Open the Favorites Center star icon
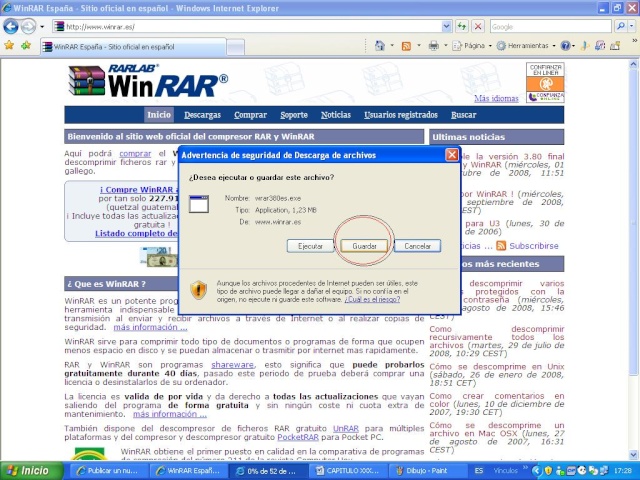The image size is (640, 480). pos(9,45)
